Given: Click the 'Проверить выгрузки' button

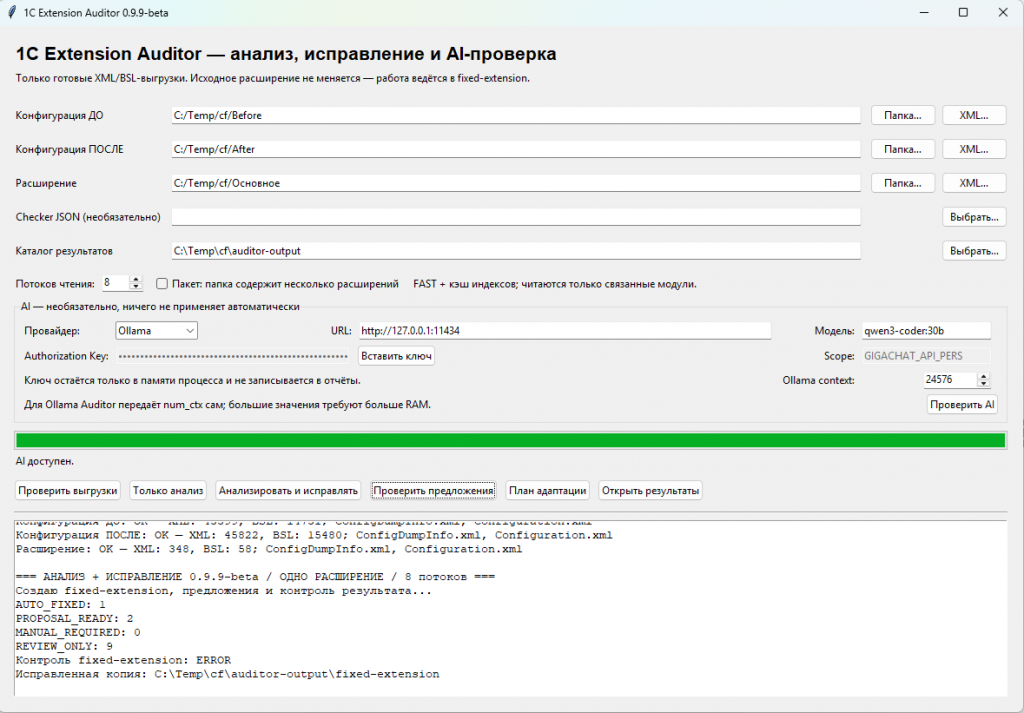Looking at the screenshot, I should [68, 490].
